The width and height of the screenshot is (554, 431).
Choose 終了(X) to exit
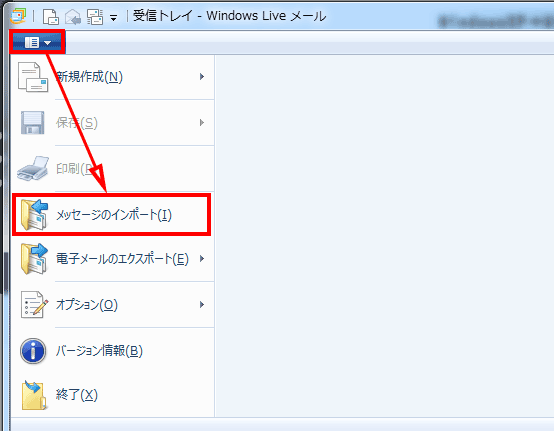[x=113, y=395]
